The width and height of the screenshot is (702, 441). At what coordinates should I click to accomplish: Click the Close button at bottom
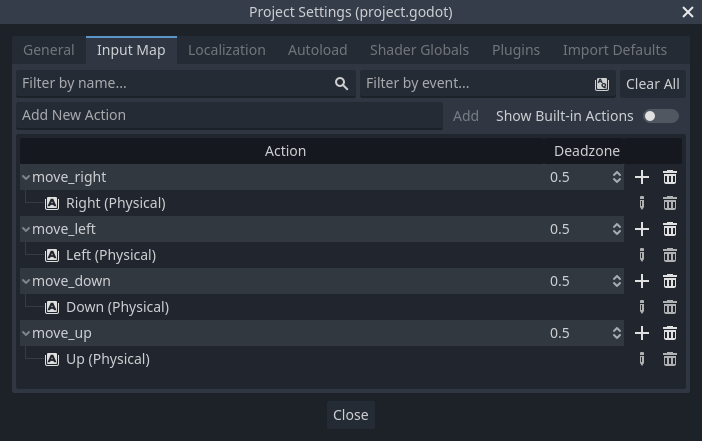(x=351, y=415)
